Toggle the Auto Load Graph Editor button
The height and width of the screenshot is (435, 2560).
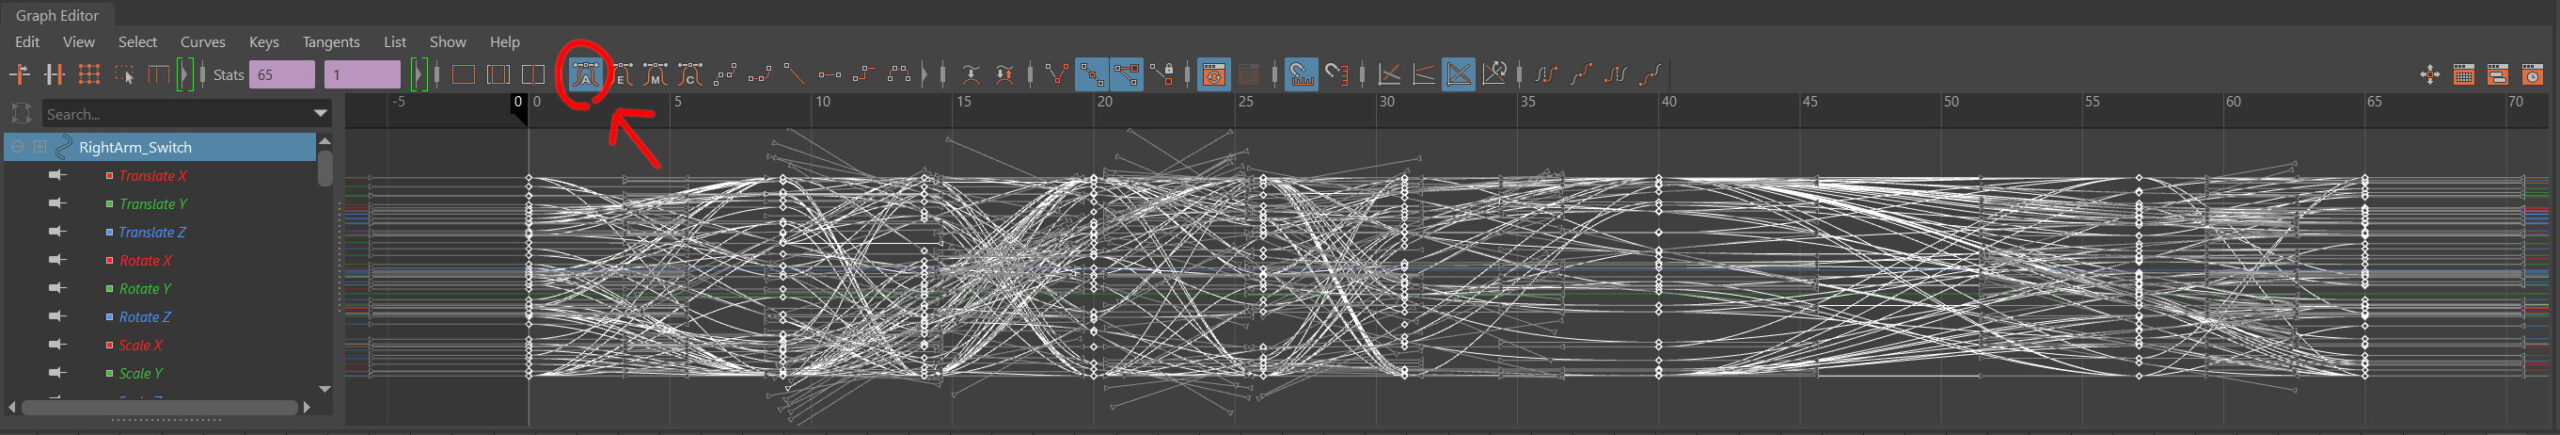tap(1214, 74)
